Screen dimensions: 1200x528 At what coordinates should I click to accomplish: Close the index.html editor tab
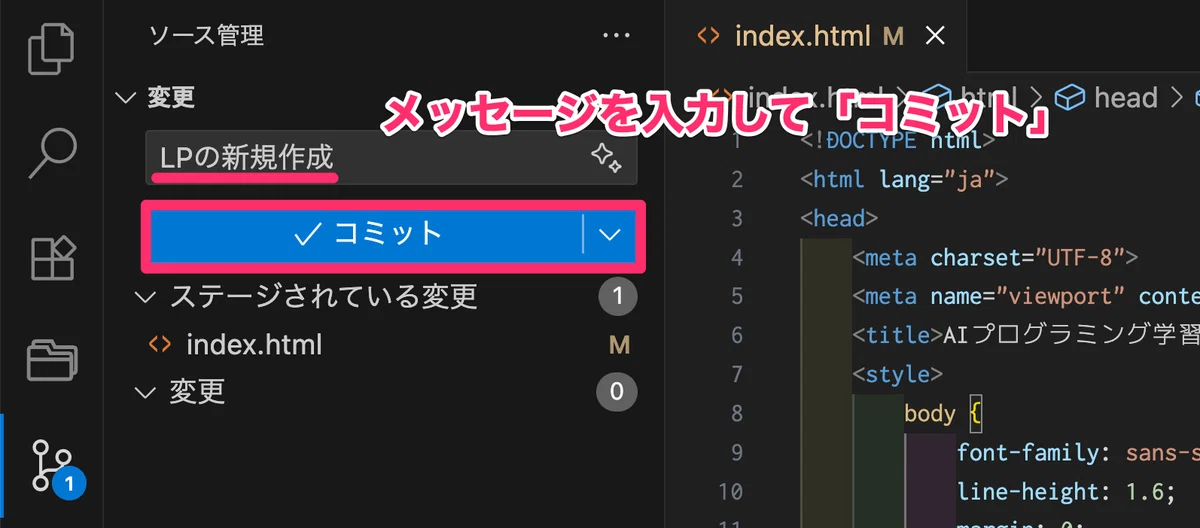tap(935, 36)
